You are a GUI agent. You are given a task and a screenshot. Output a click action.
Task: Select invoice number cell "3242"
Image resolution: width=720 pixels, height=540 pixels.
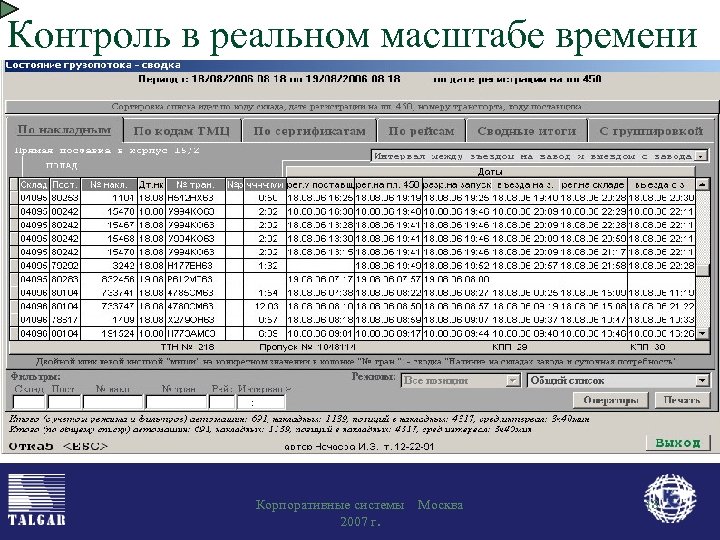[109, 265]
